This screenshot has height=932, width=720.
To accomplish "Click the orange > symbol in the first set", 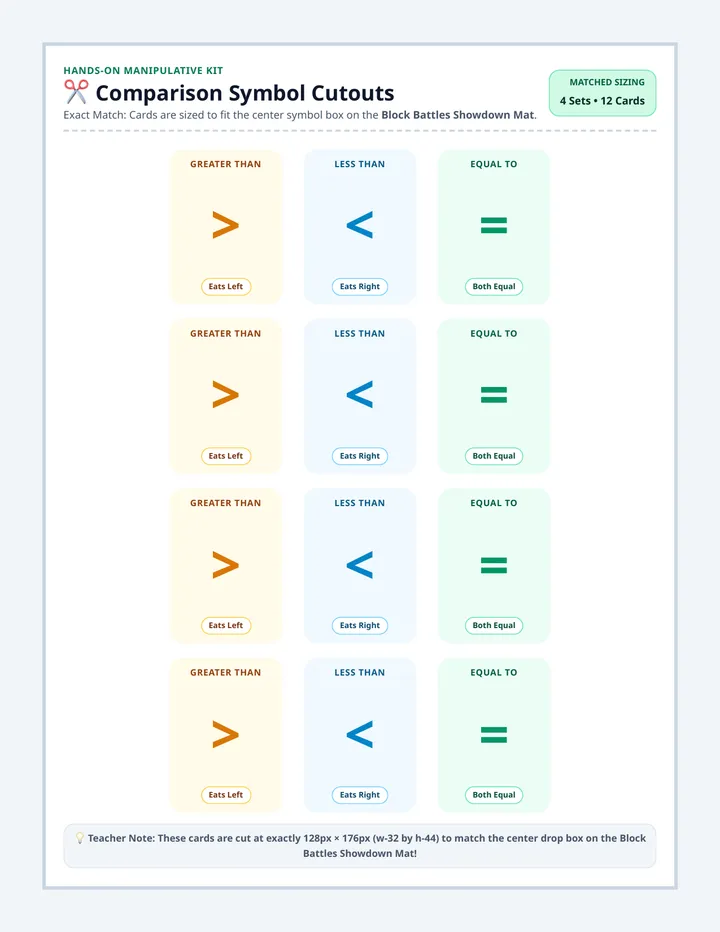I will coord(225,225).
